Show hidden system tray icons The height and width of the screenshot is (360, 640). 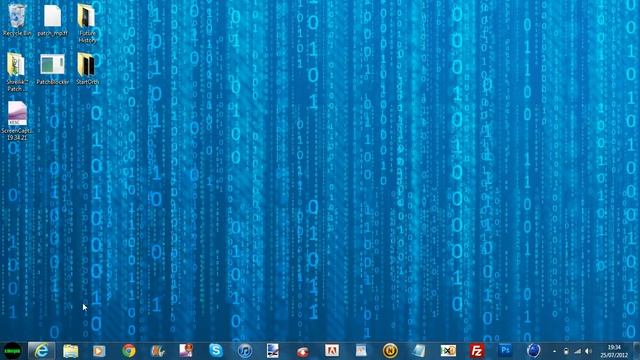pos(554,351)
